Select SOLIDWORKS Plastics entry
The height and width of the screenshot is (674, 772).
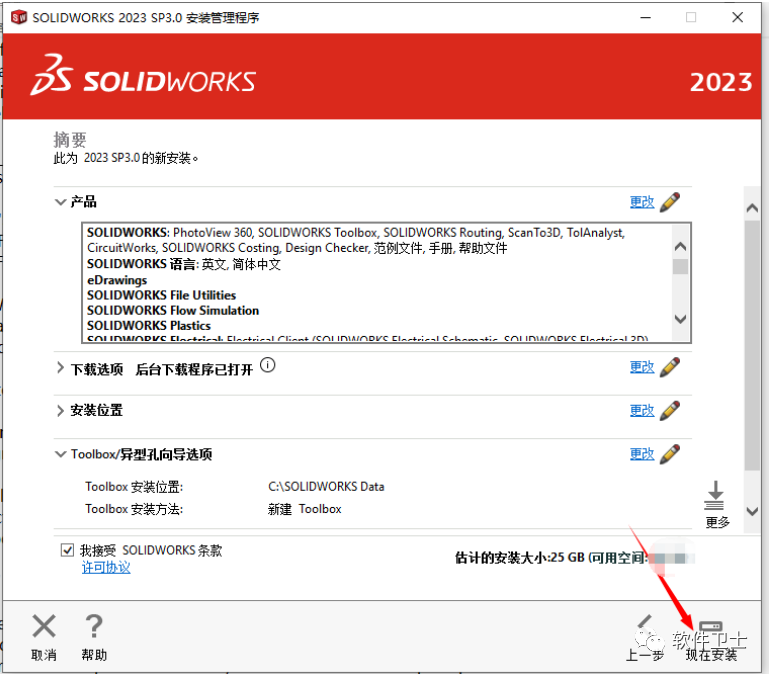149,326
